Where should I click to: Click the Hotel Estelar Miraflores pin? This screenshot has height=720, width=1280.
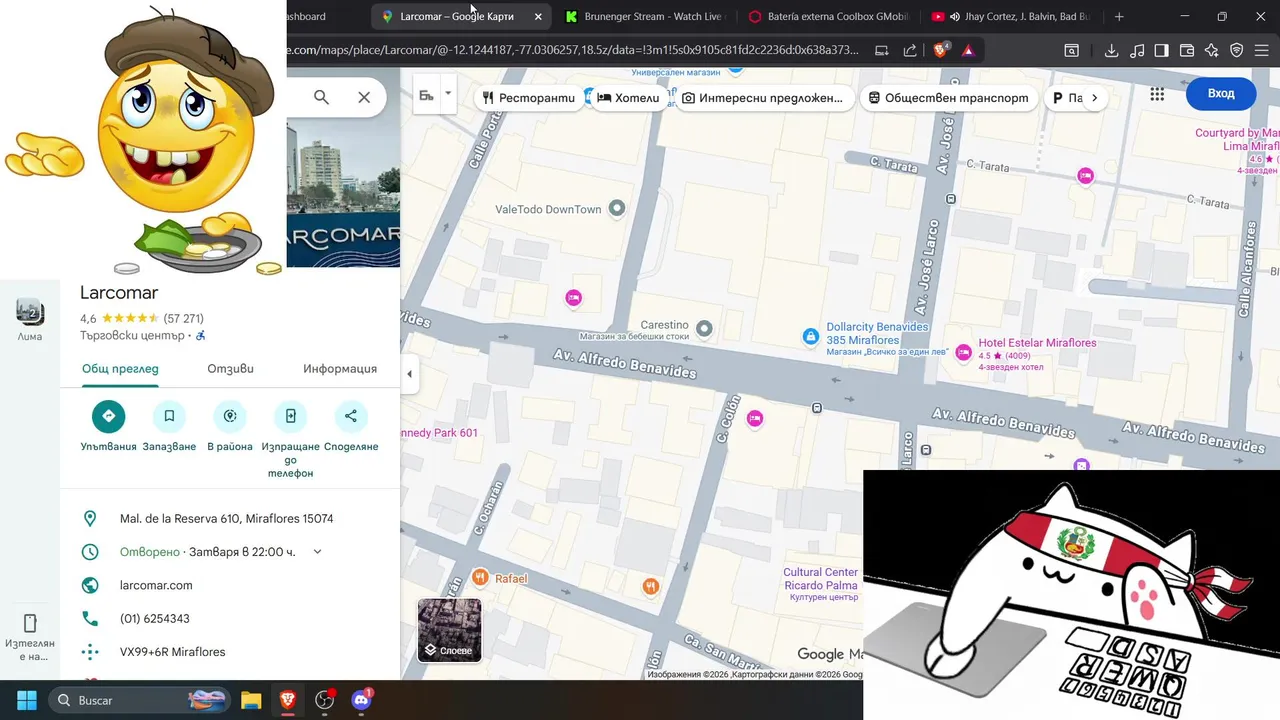coord(963,352)
